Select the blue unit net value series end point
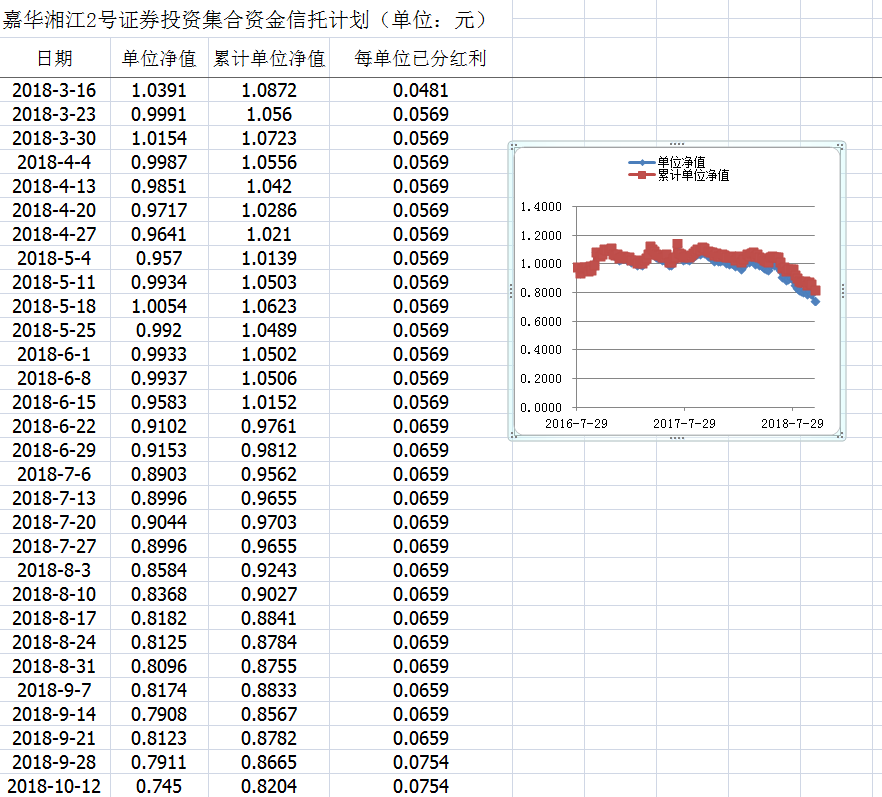 click(816, 302)
